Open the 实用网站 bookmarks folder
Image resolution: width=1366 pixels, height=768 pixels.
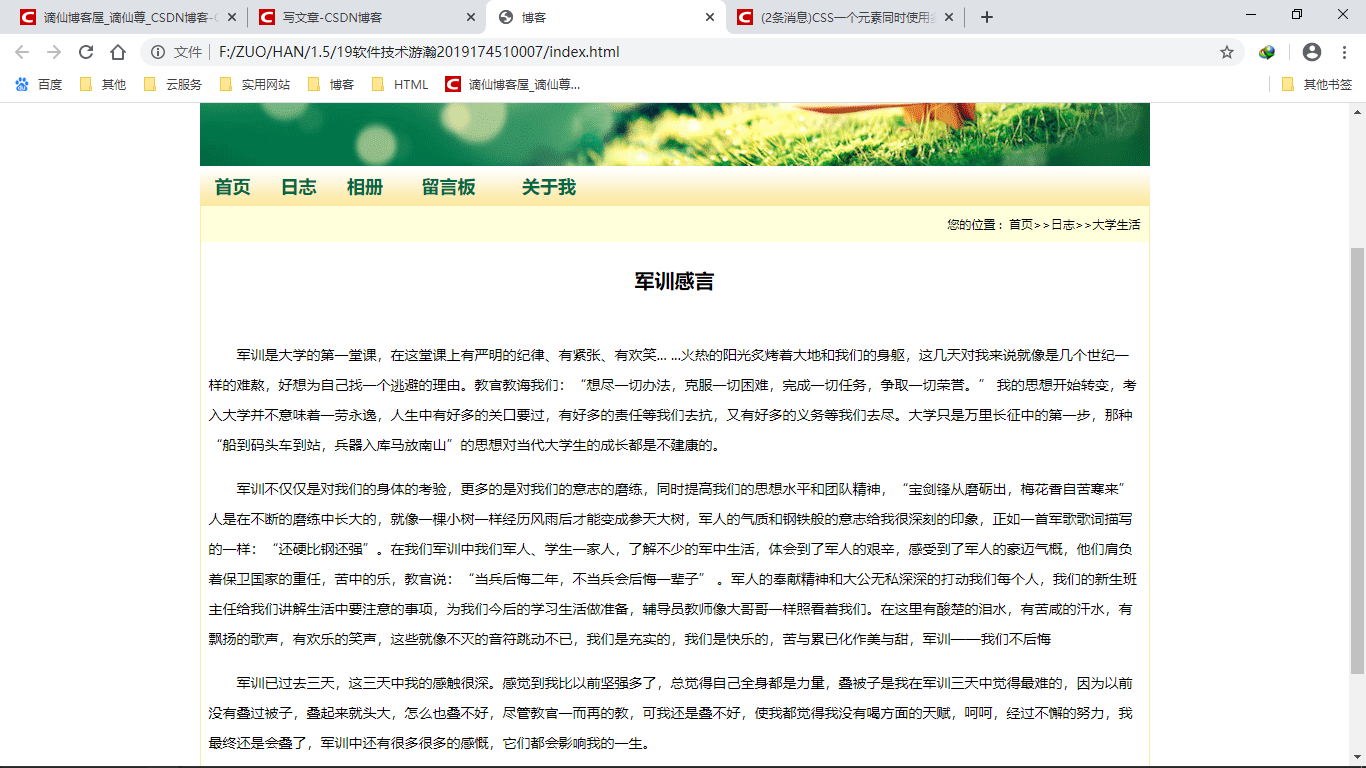point(255,85)
